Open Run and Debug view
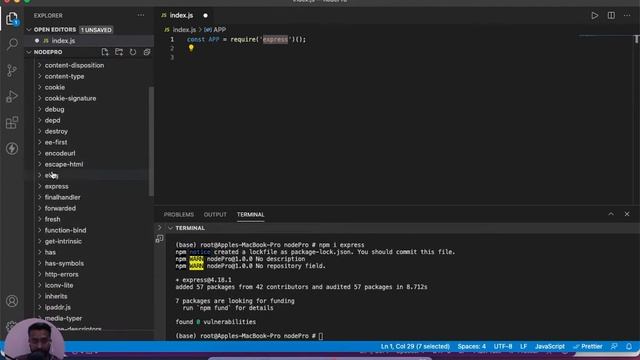640x360 pixels. [12, 97]
